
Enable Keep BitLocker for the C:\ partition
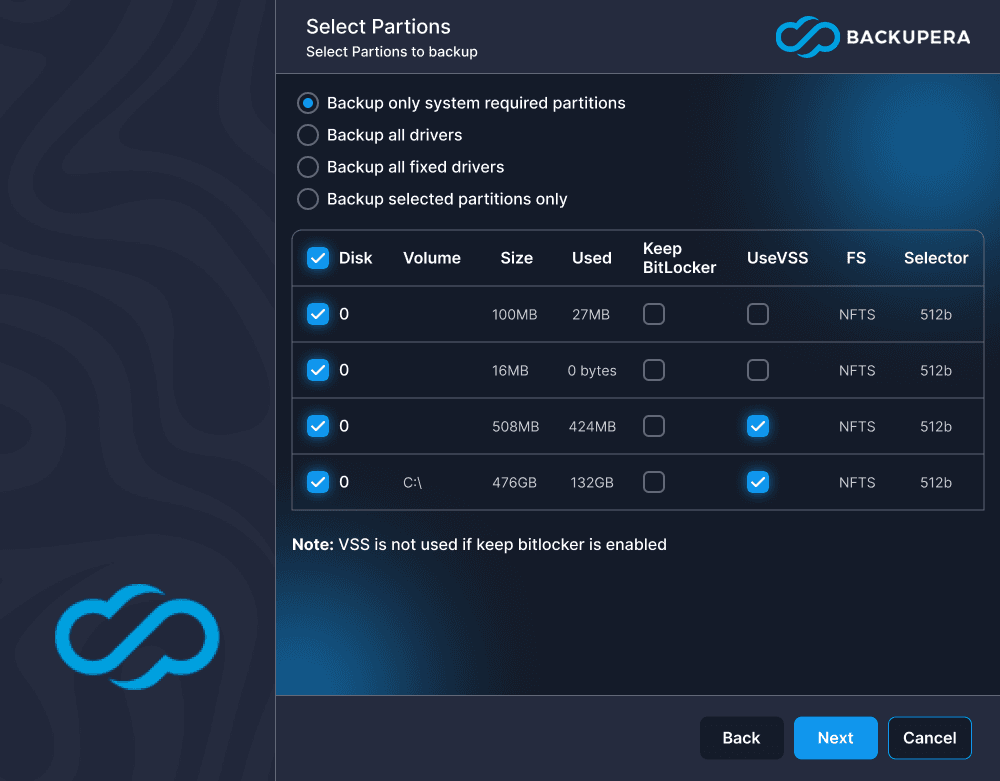click(x=654, y=482)
